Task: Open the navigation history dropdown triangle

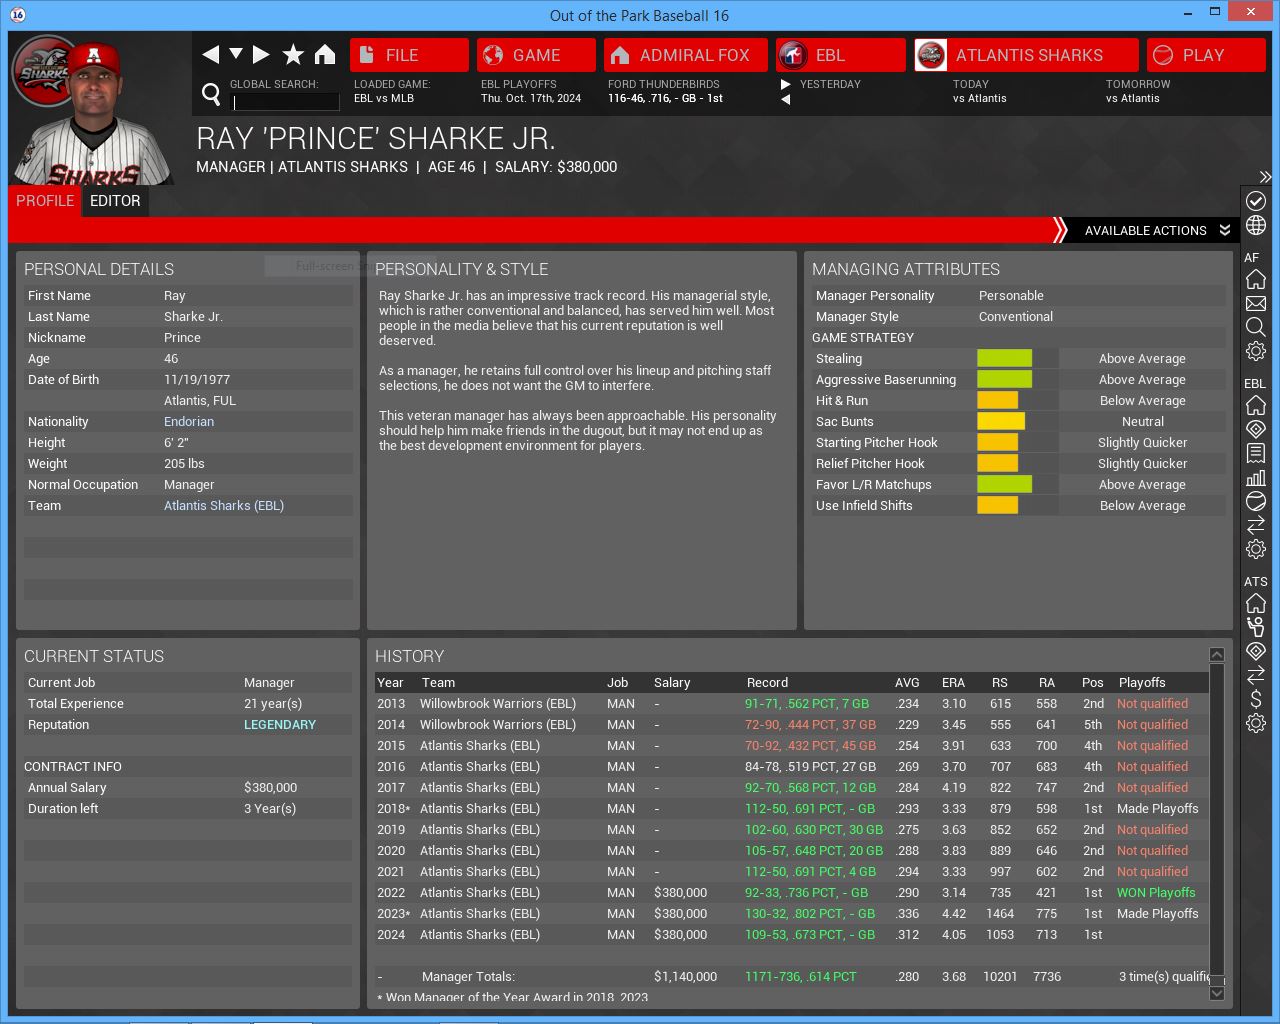Action: 236,54
